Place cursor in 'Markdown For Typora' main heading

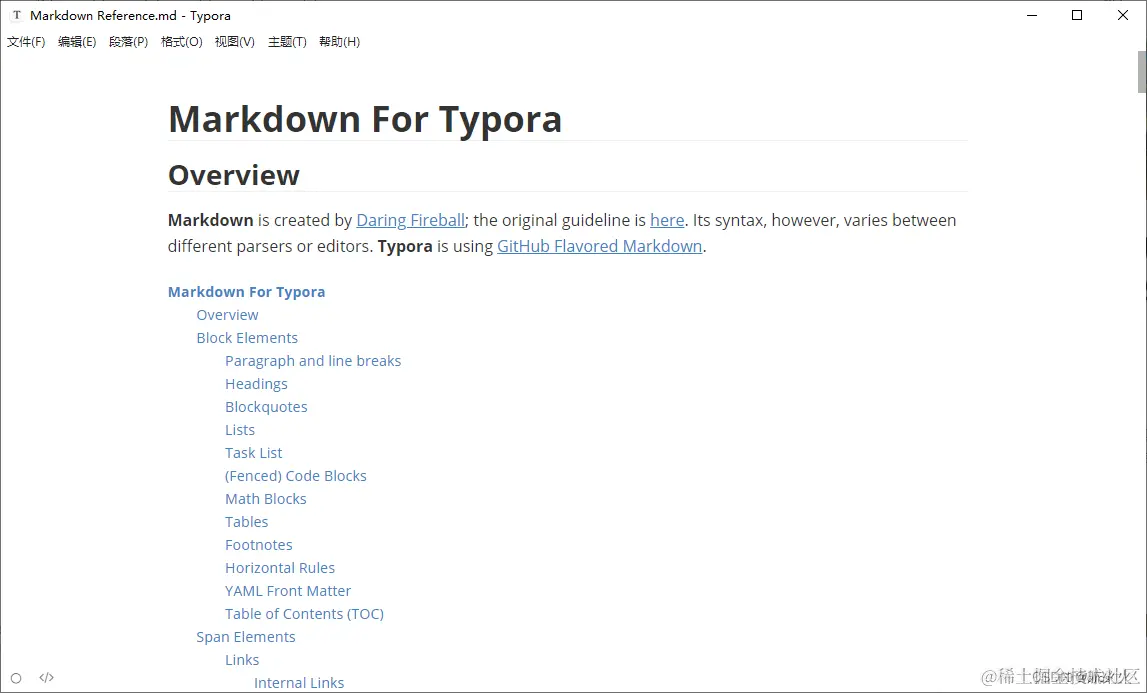365,119
